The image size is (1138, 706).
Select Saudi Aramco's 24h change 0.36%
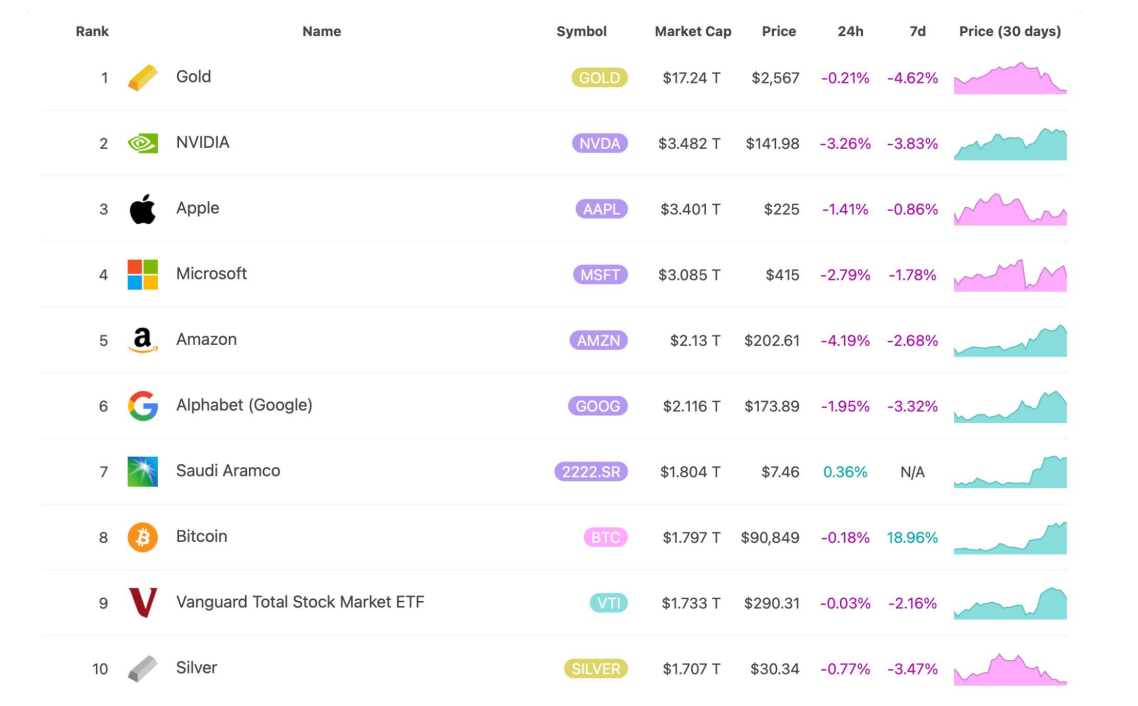point(846,472)
